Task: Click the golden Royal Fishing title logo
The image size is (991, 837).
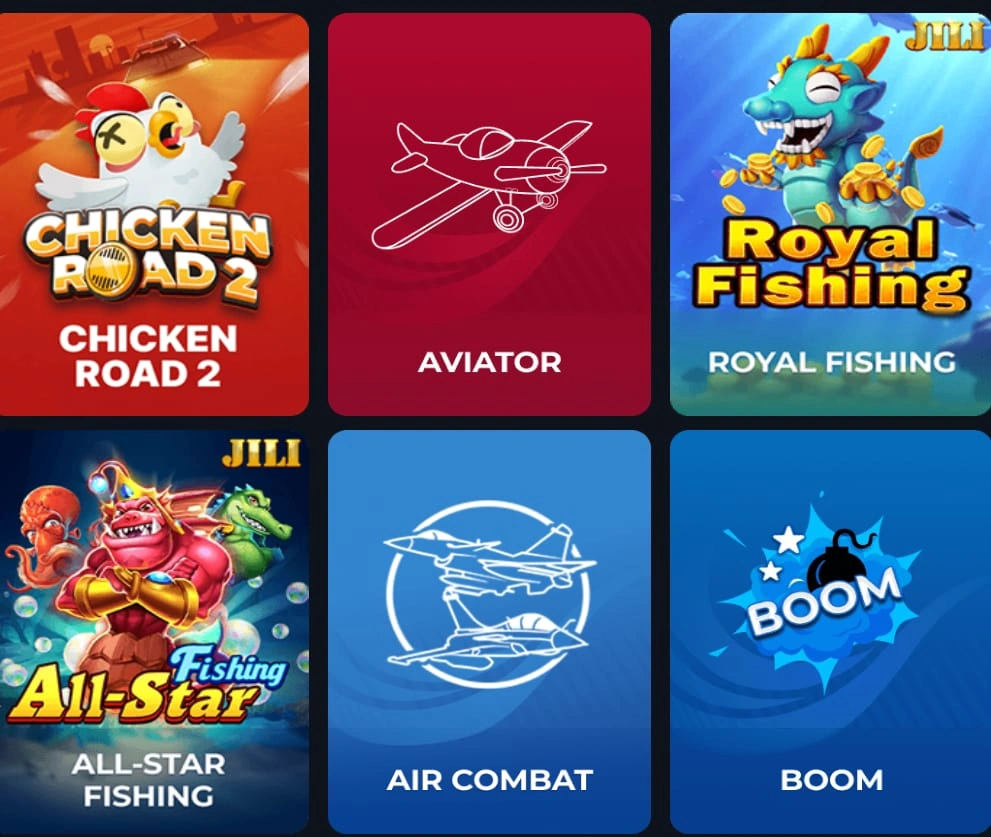Action: click(x=831, y=266)
